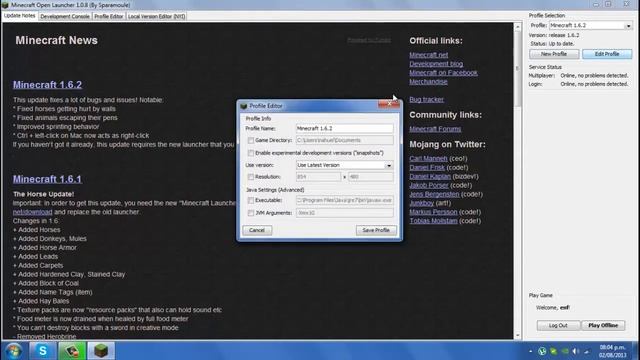Image resolution: width=640 pixels, height=360 pixels.
Task: Click the Save Profile button
Action: click(x=376, y=230)
